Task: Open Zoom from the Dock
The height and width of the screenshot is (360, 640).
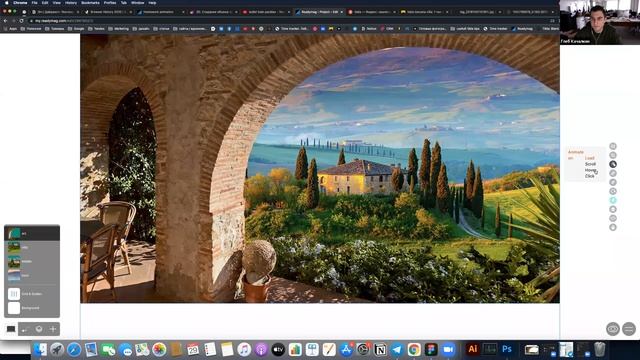Action: [448, 350]
